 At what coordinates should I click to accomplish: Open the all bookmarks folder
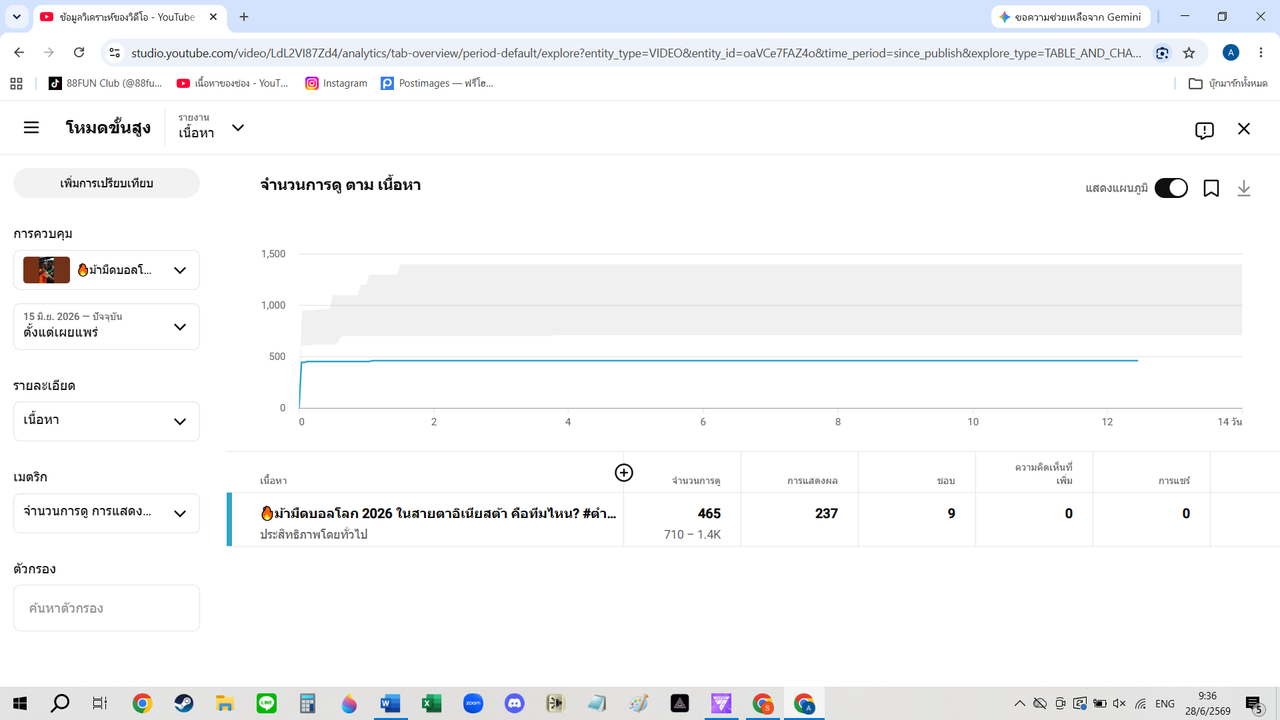click(x=1228, y=83)
